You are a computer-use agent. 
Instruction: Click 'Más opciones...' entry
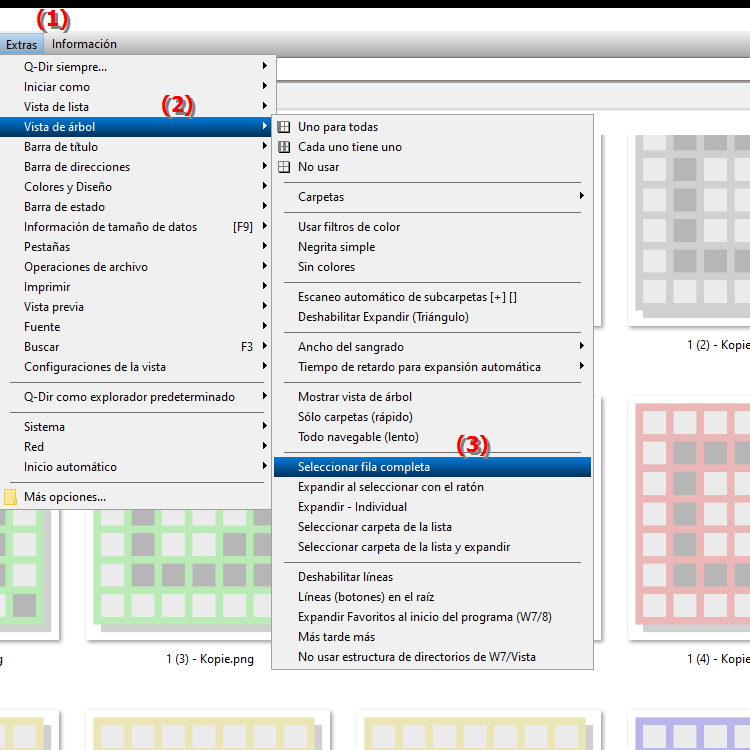click(135, 497)
